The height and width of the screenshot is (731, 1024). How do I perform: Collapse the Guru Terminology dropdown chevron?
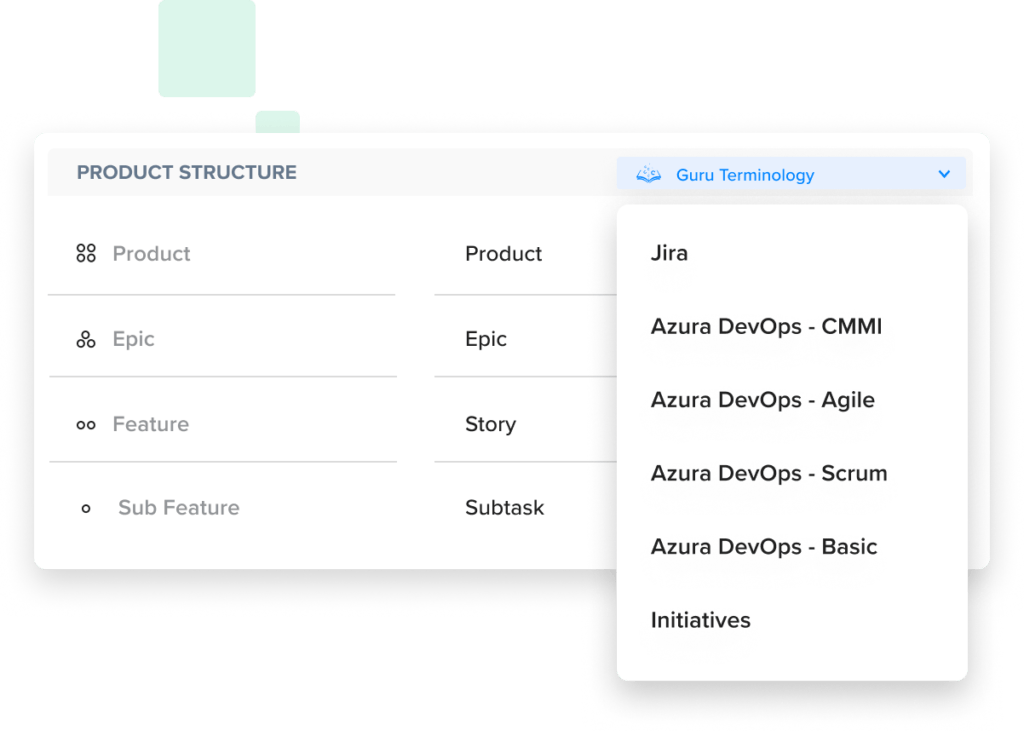(x=944, y=174)
